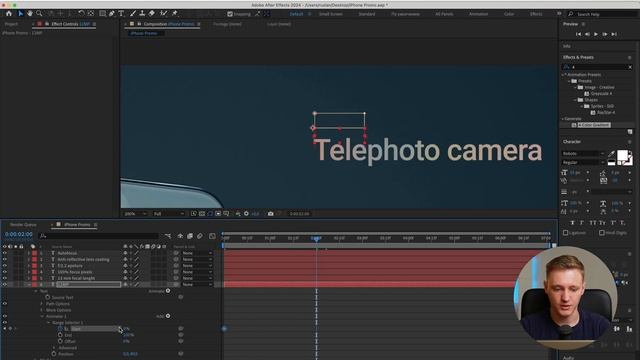This screenshot has width=640, height=360.
Task: Select the Roto Brush tool
Action: point(164,13)
